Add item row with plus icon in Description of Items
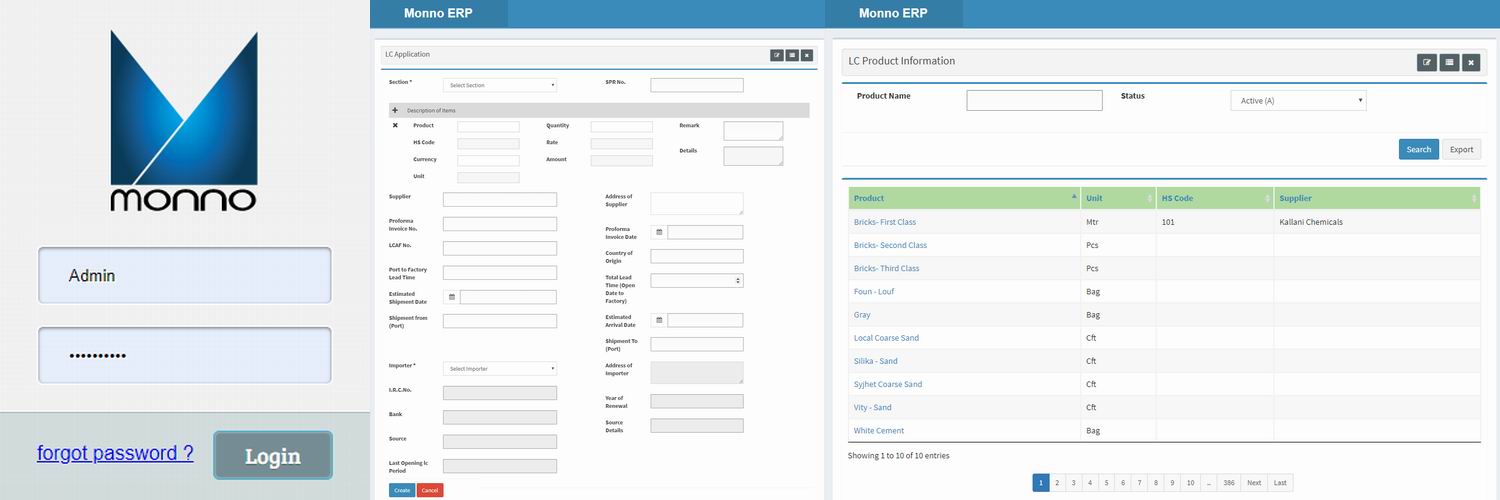Image resolution: width=1500 pixels, height=500 pixels. [x=395, y=110]
